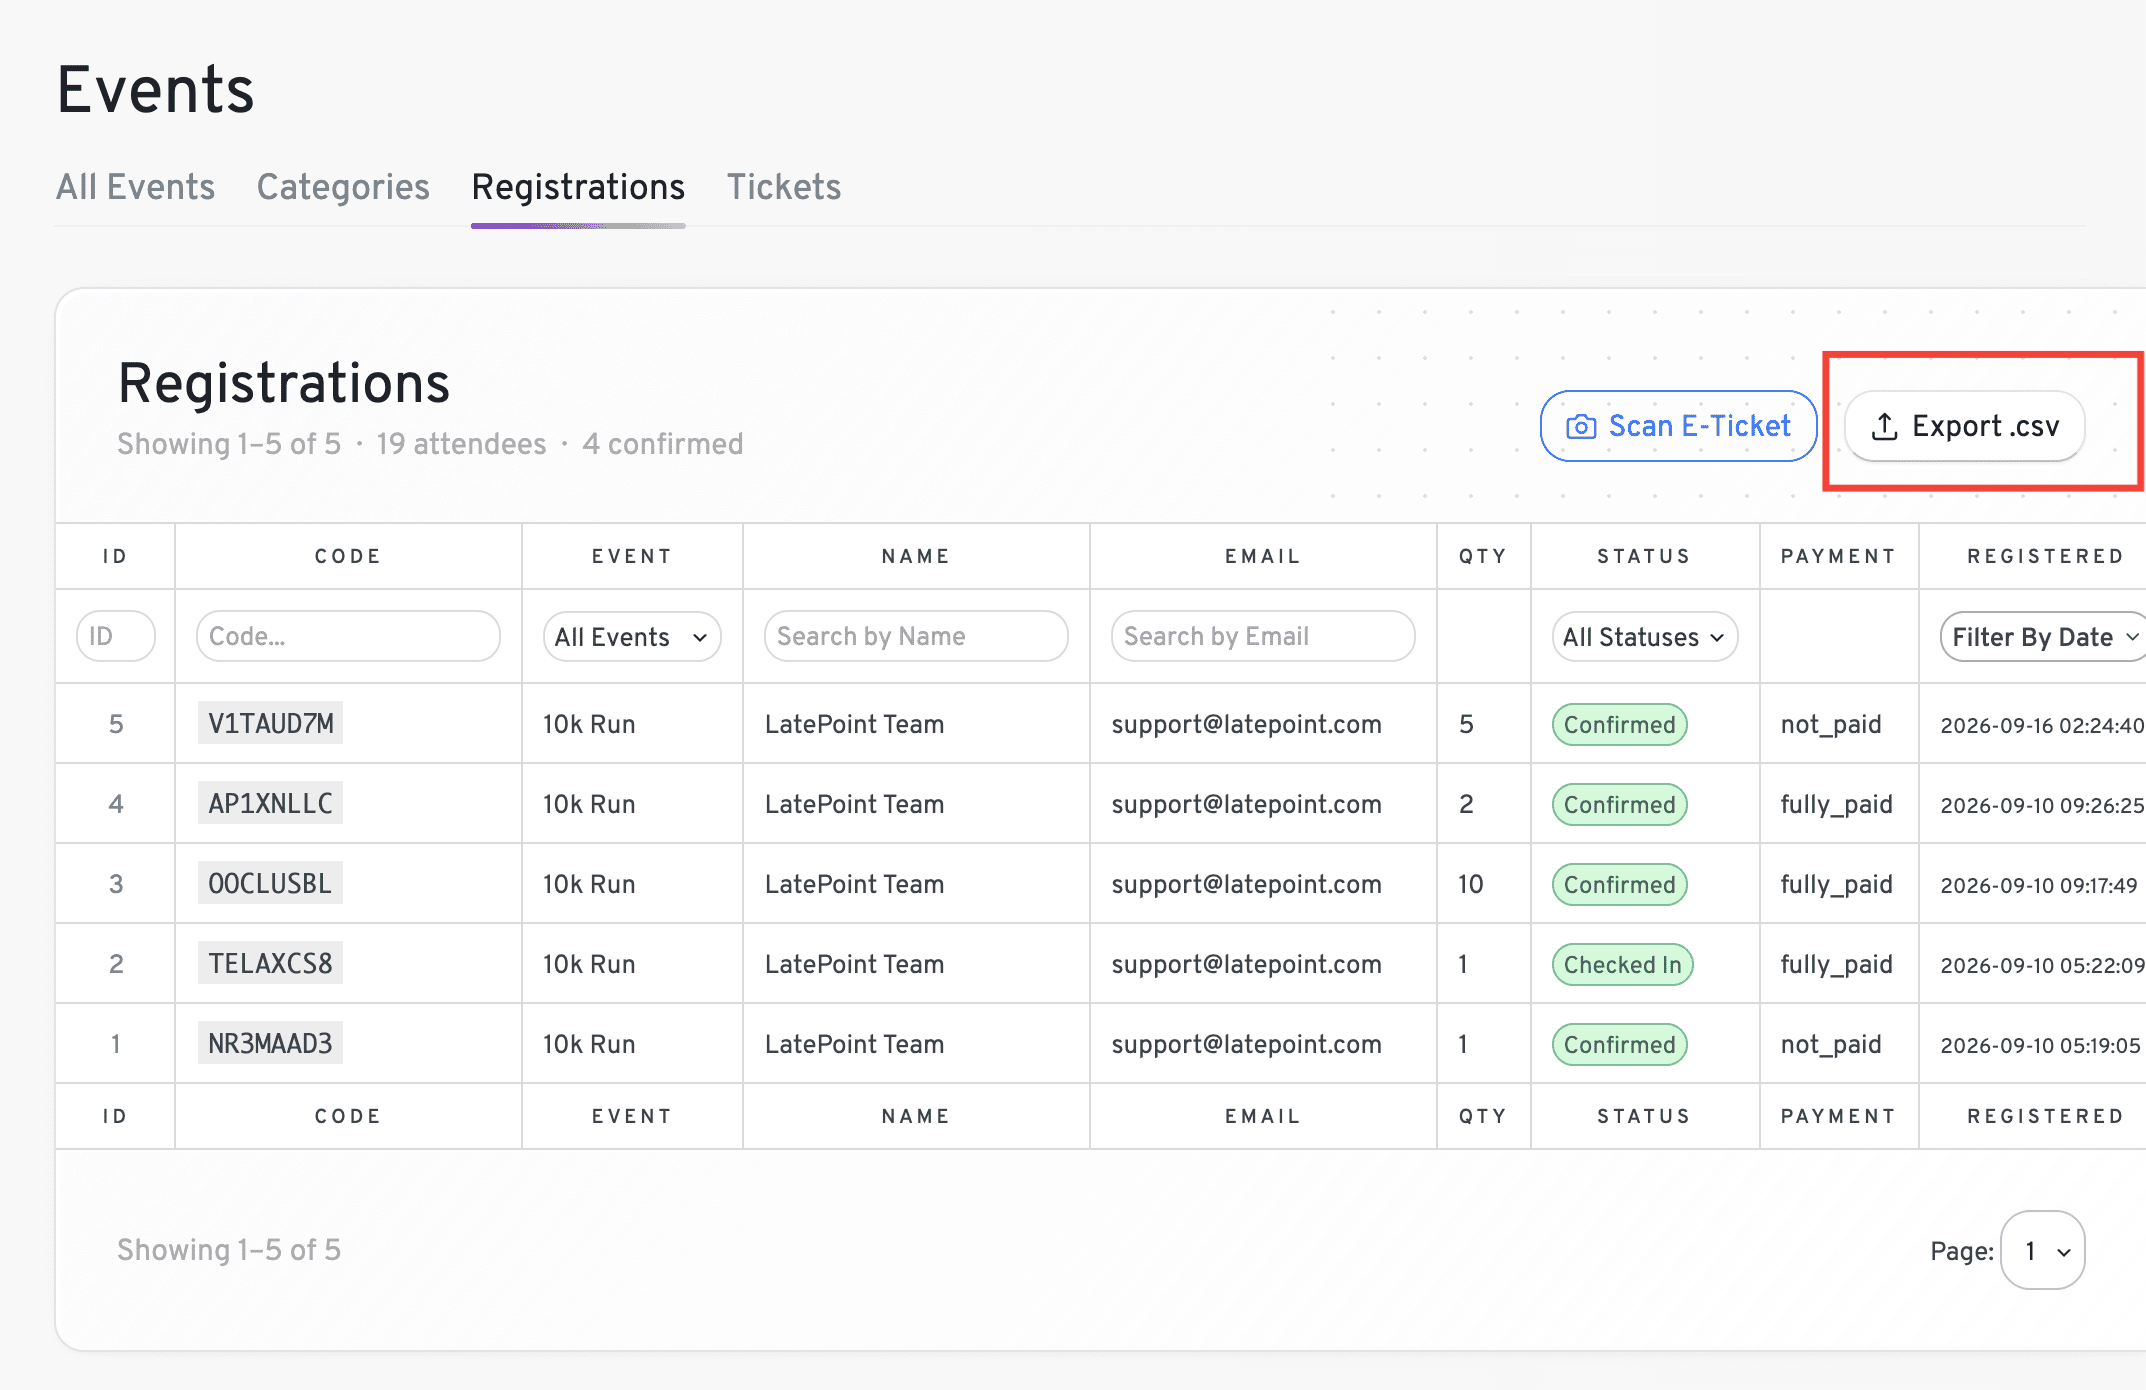This screenshot has width=2146, height=1390.
Task: Click the Search by Email field
Action: pyautogui.click(x=1263, y=636)
